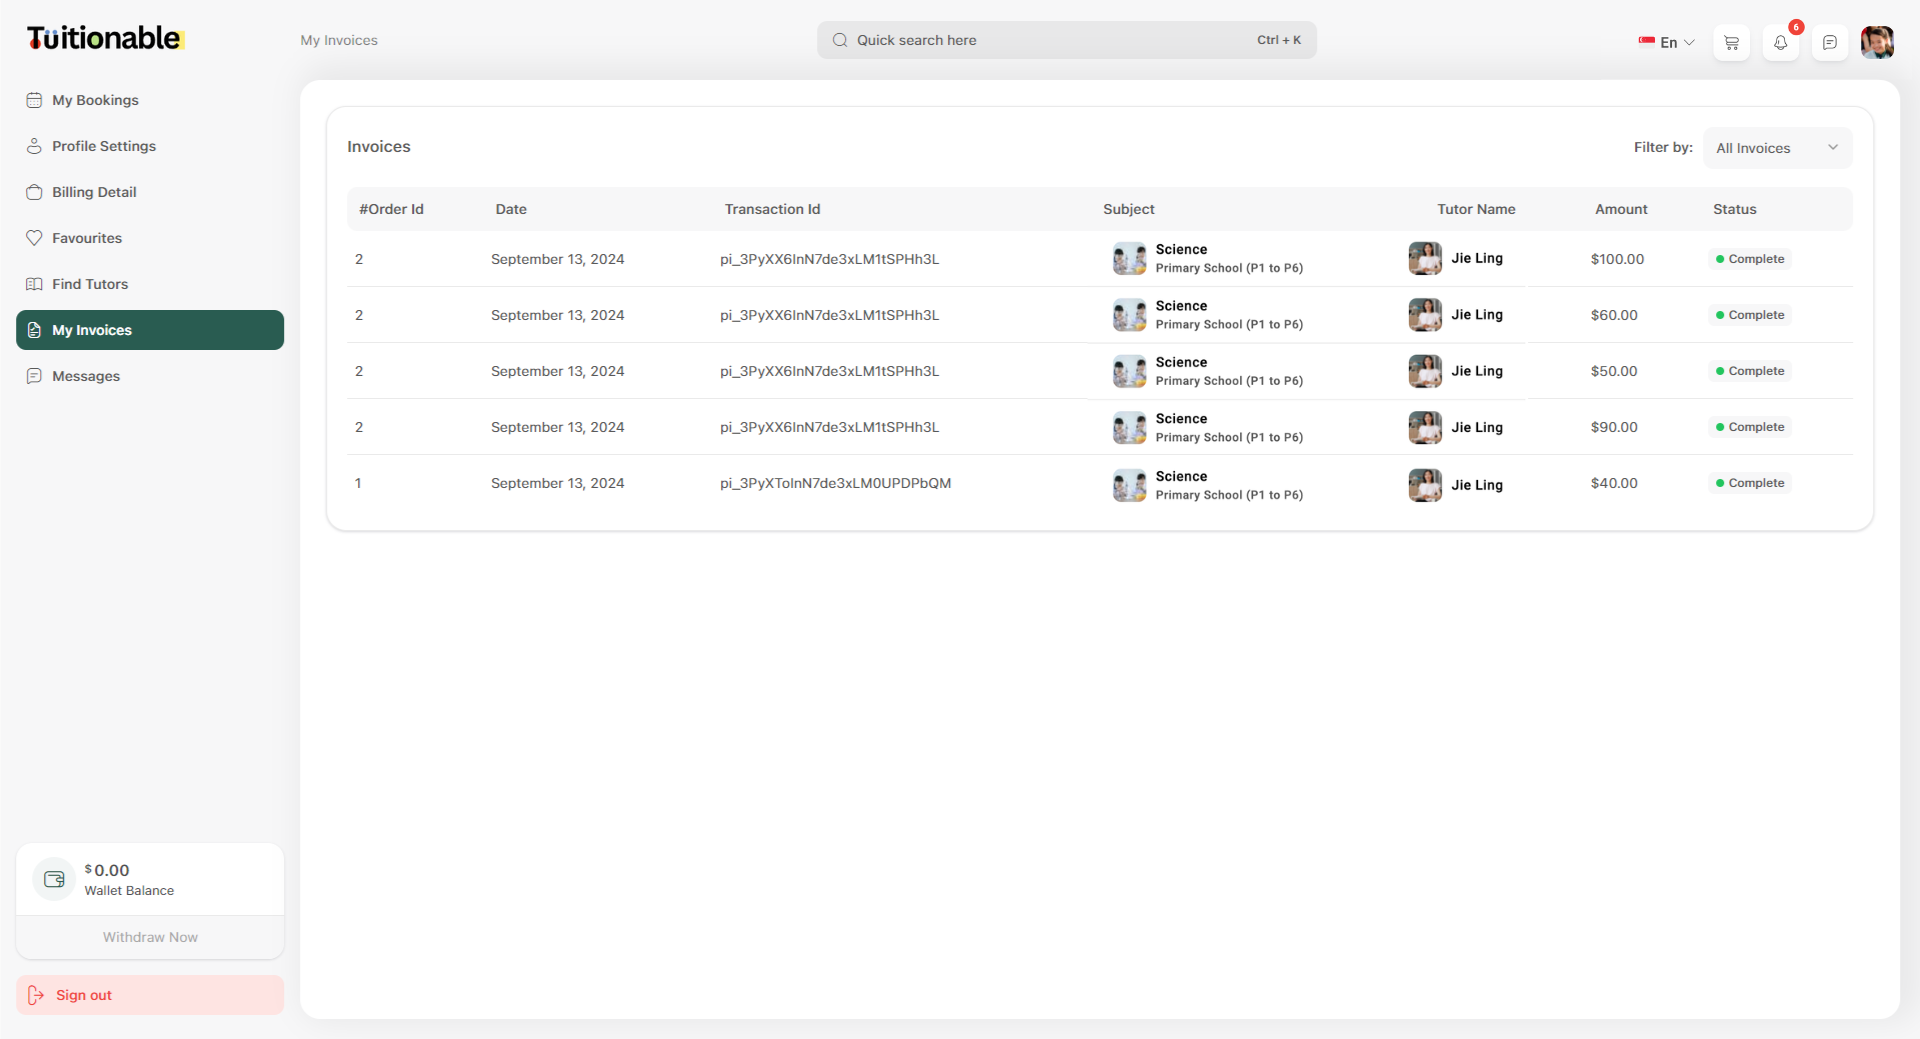Click Jie Ling avatar in $90.00 row

(1425, 427)
